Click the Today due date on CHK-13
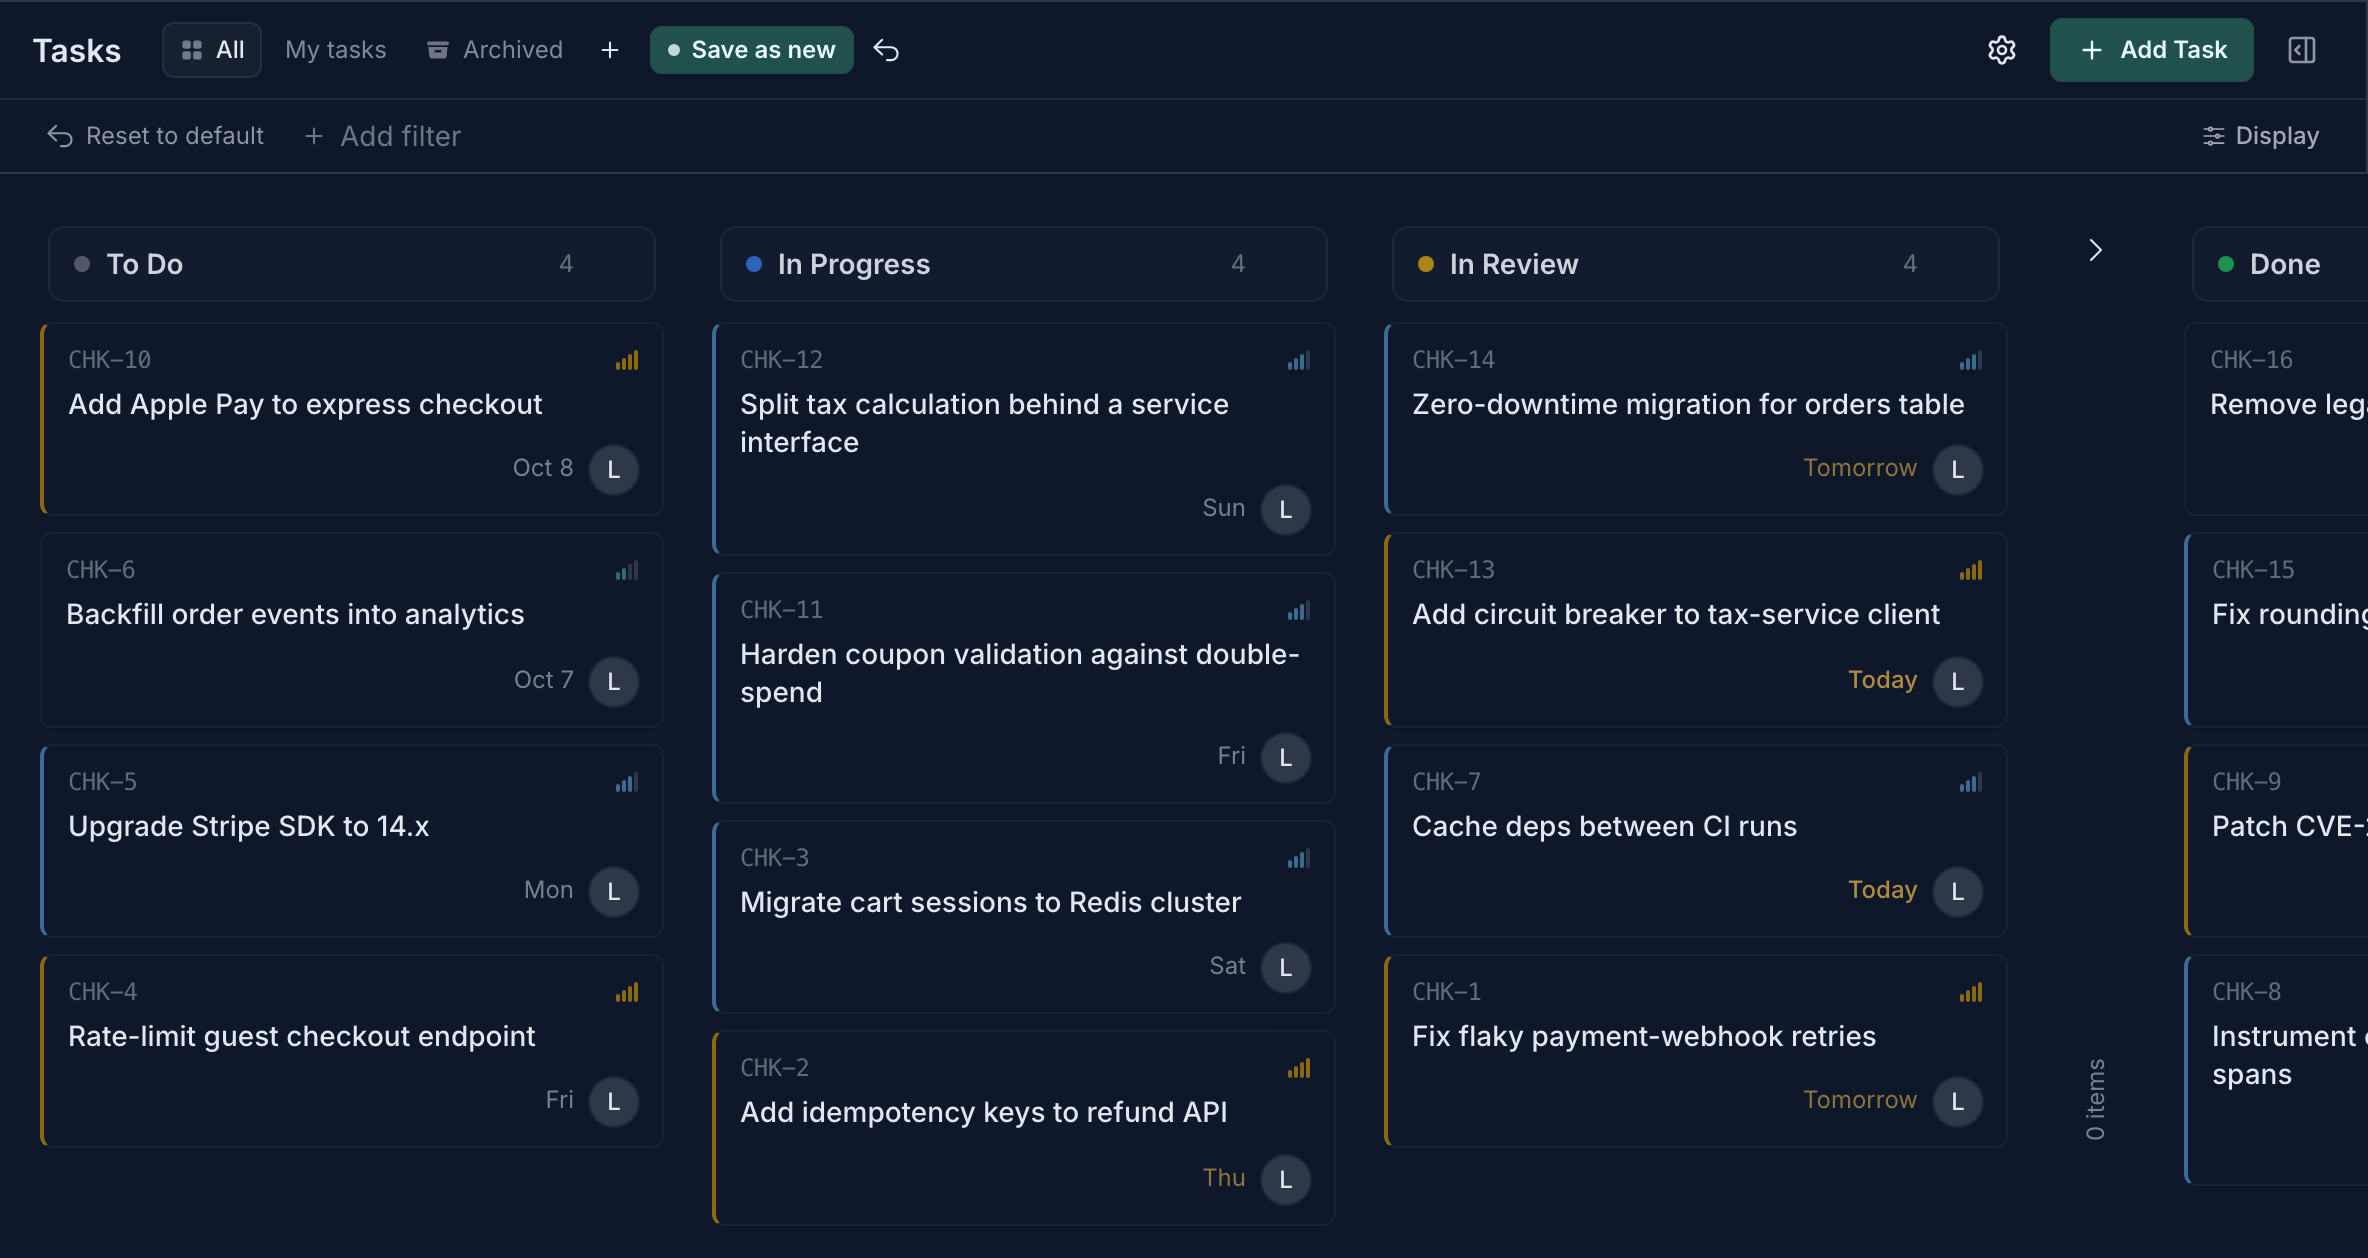2368x1258 pixels. (1883, 680)
